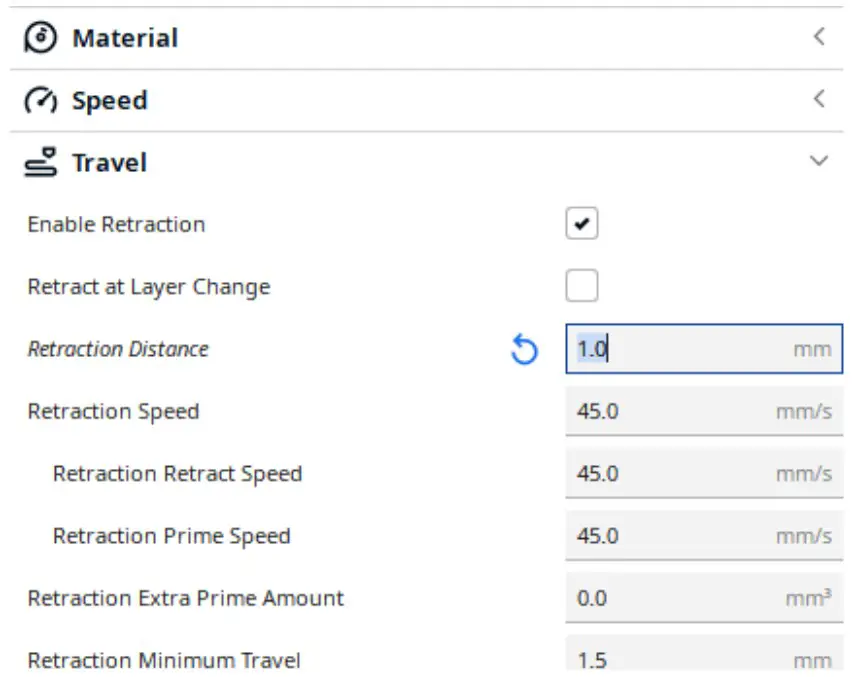853x677 pixels.
Task: Expand the Material settings section
Action: pyautogui.click(x=818, y=36)
